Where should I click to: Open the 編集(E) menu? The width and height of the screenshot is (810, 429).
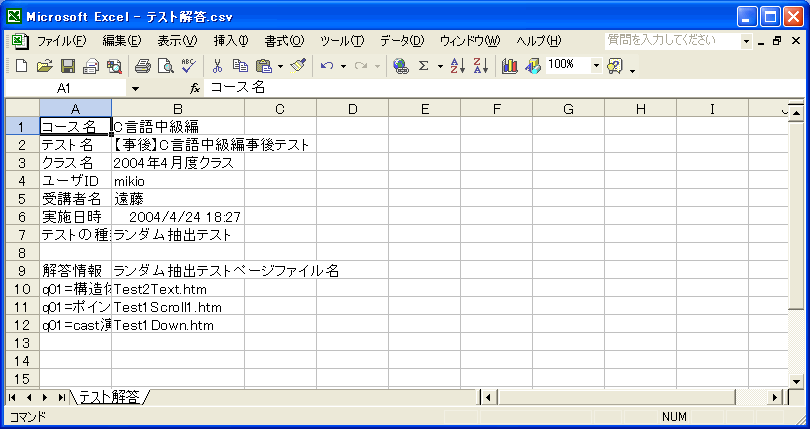[121, 41]
